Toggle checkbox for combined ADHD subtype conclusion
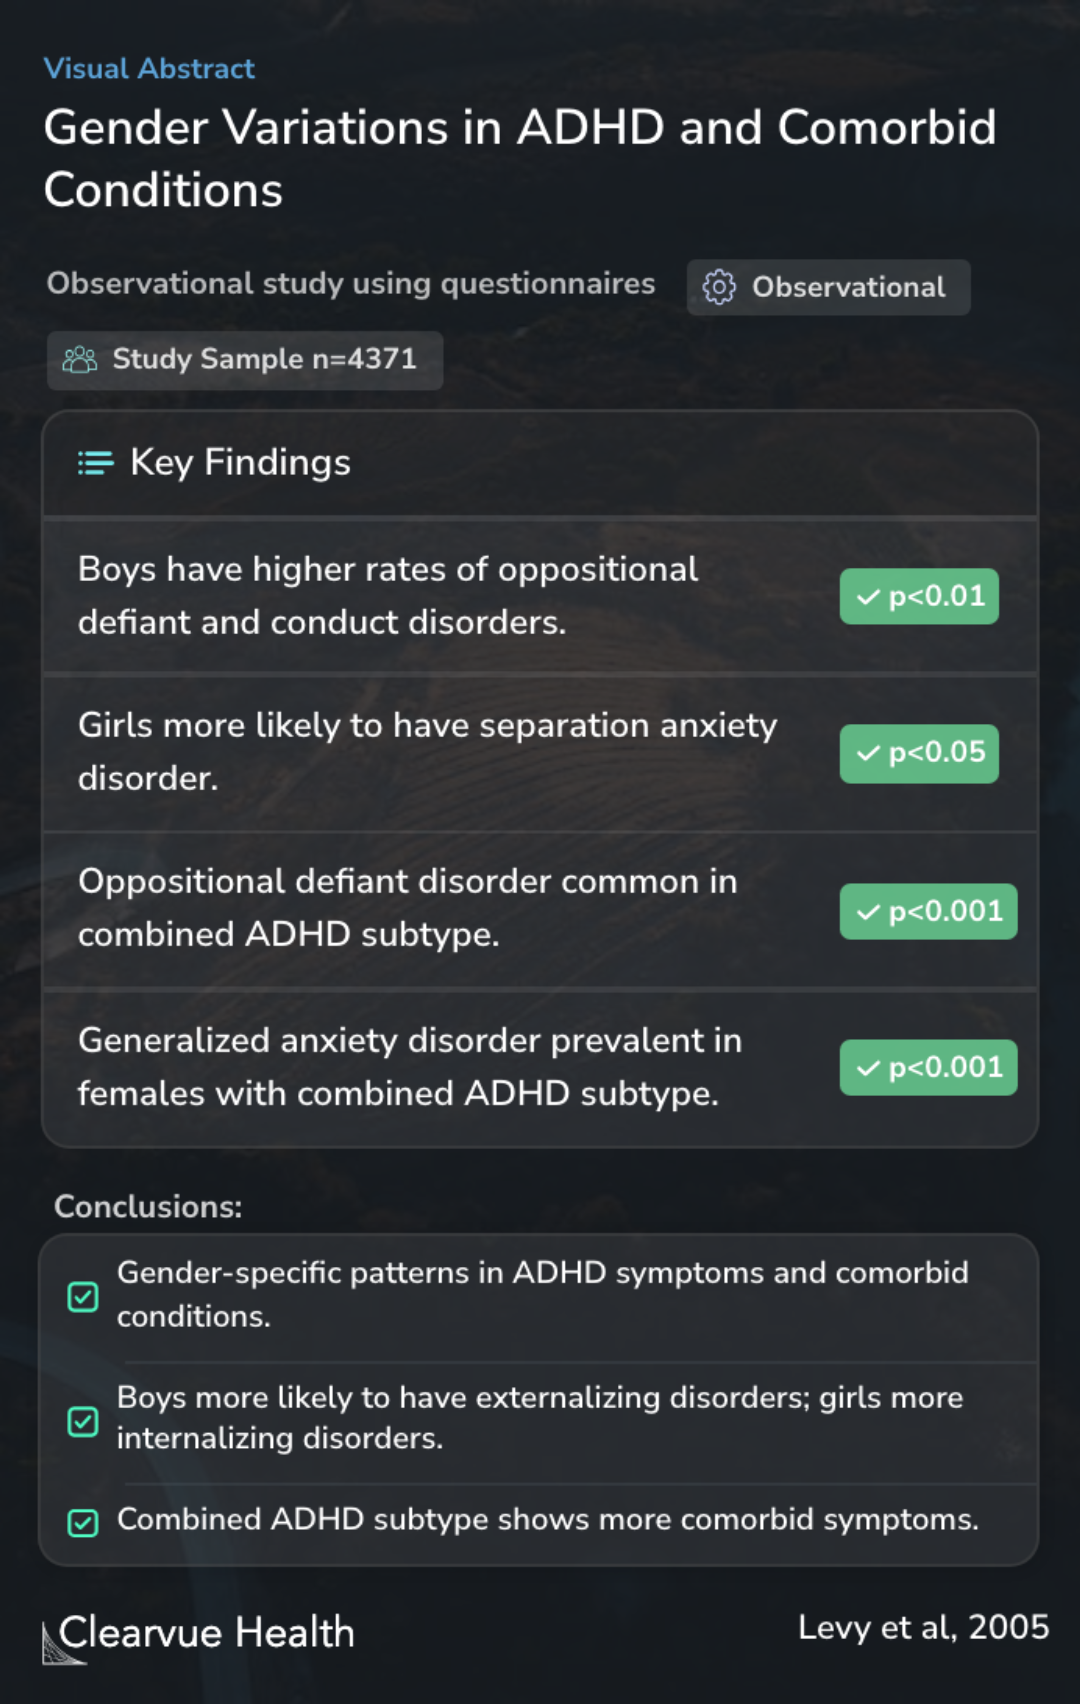Viewport: 1080px width, 1704px height. pyautogui.click(x=83, y=1522)
